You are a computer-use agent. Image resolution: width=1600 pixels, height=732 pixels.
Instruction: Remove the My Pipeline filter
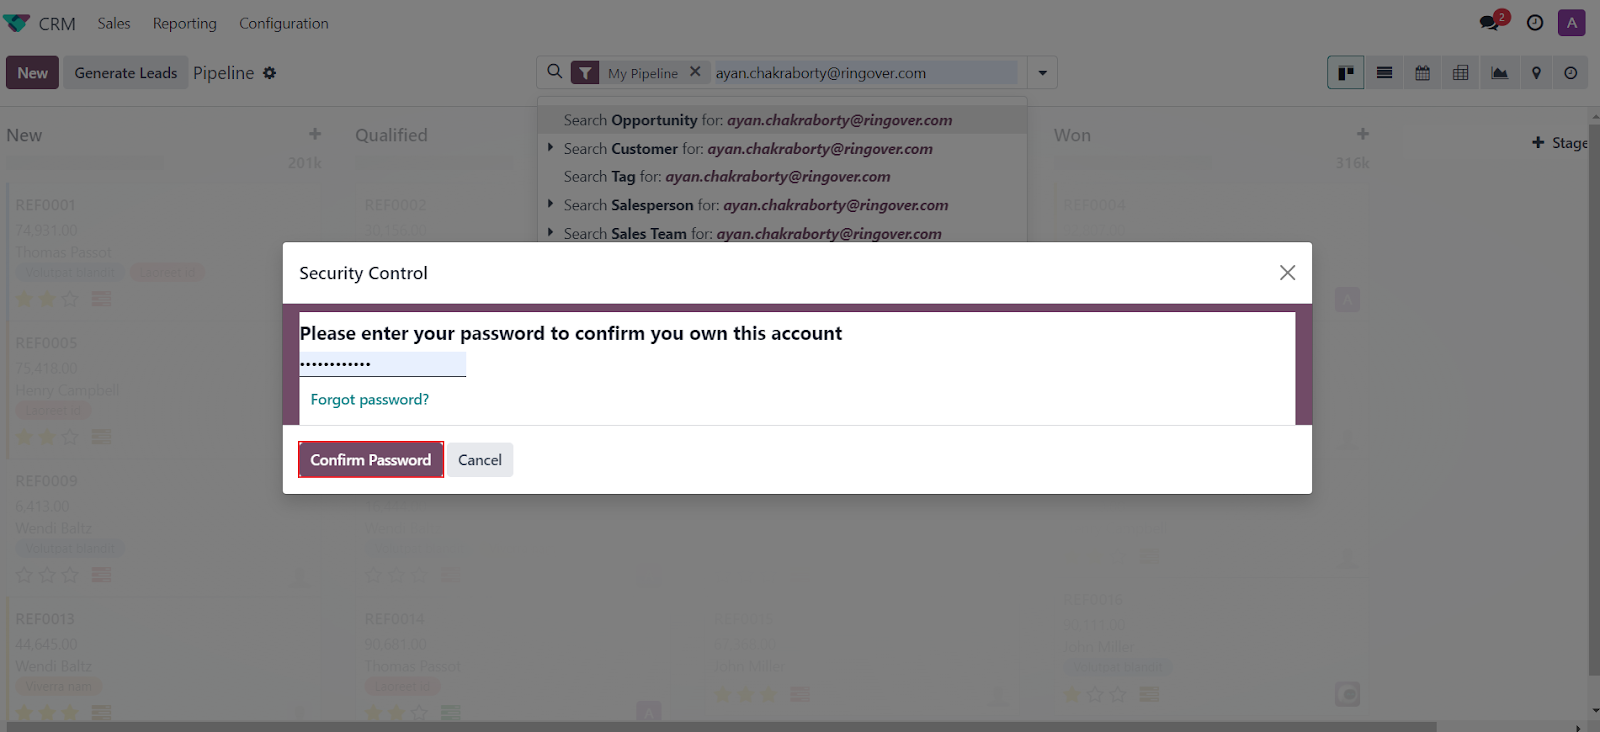[695, 72]
